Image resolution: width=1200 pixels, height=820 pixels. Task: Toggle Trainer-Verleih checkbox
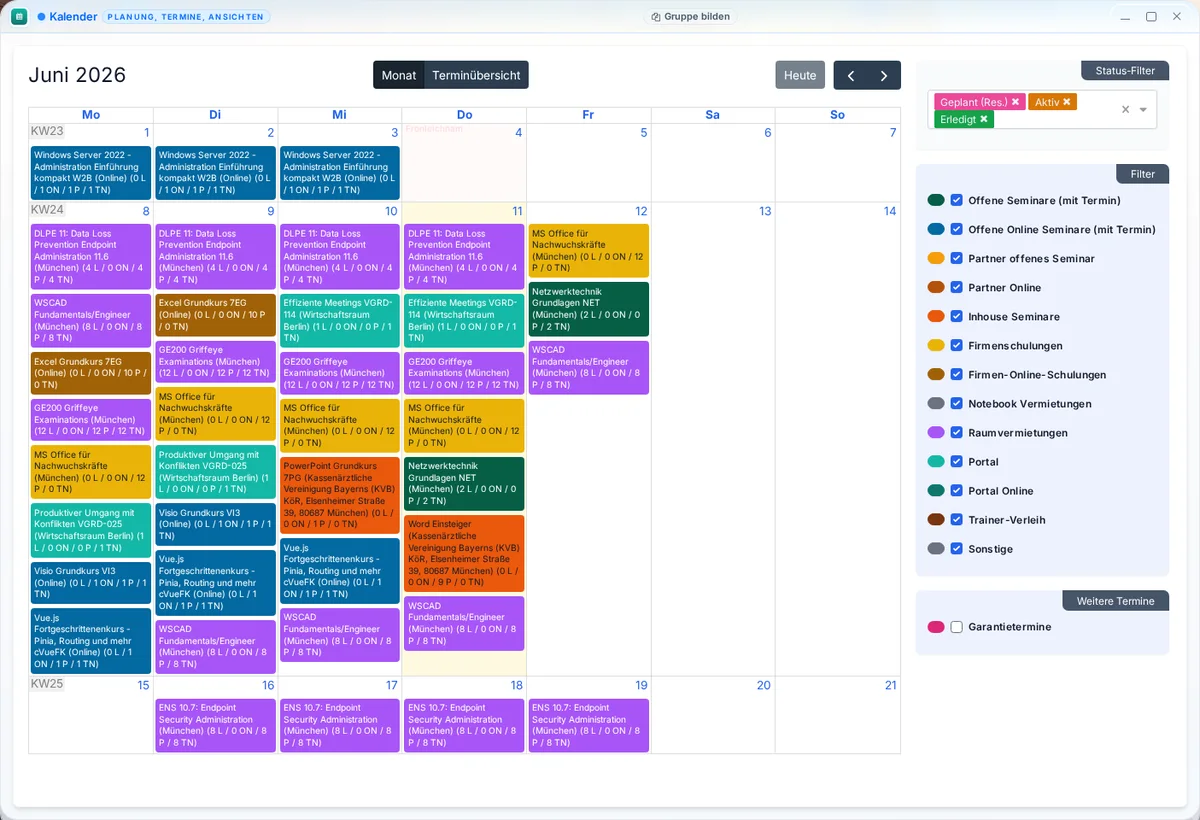pos(957,519)
